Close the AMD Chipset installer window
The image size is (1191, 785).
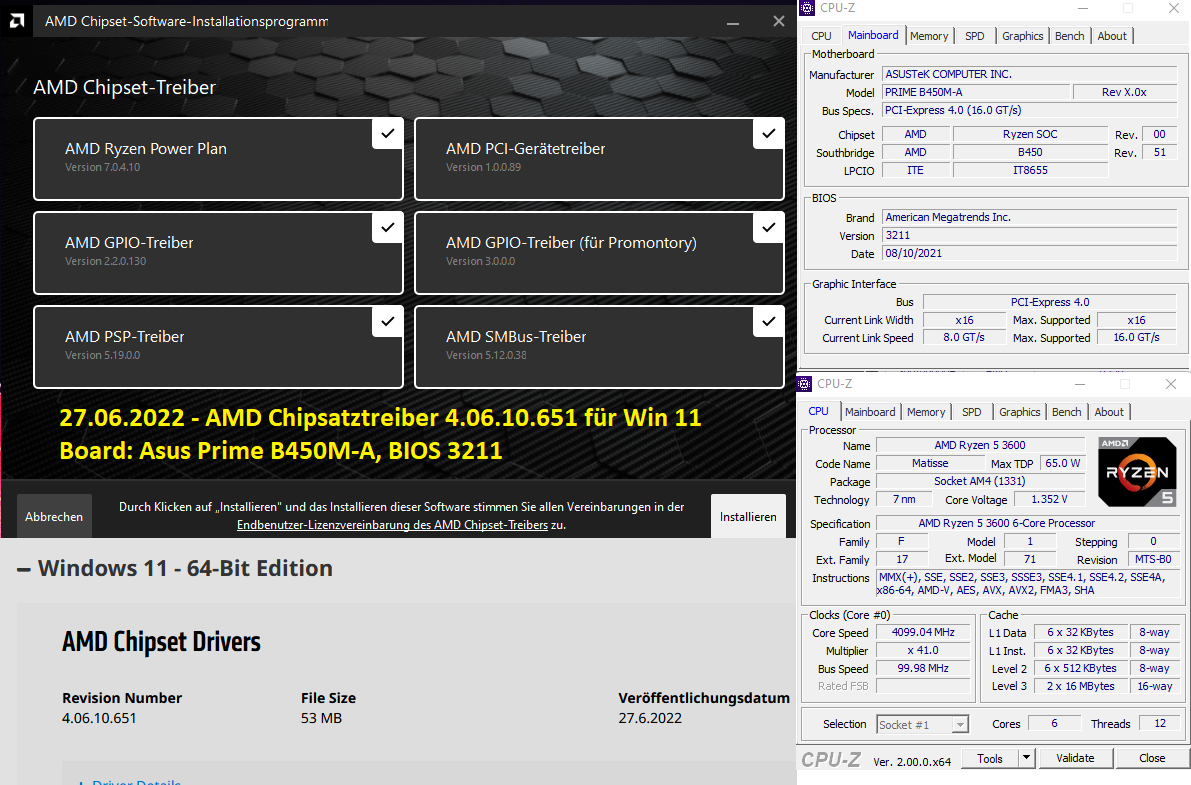tap(779, 21)
